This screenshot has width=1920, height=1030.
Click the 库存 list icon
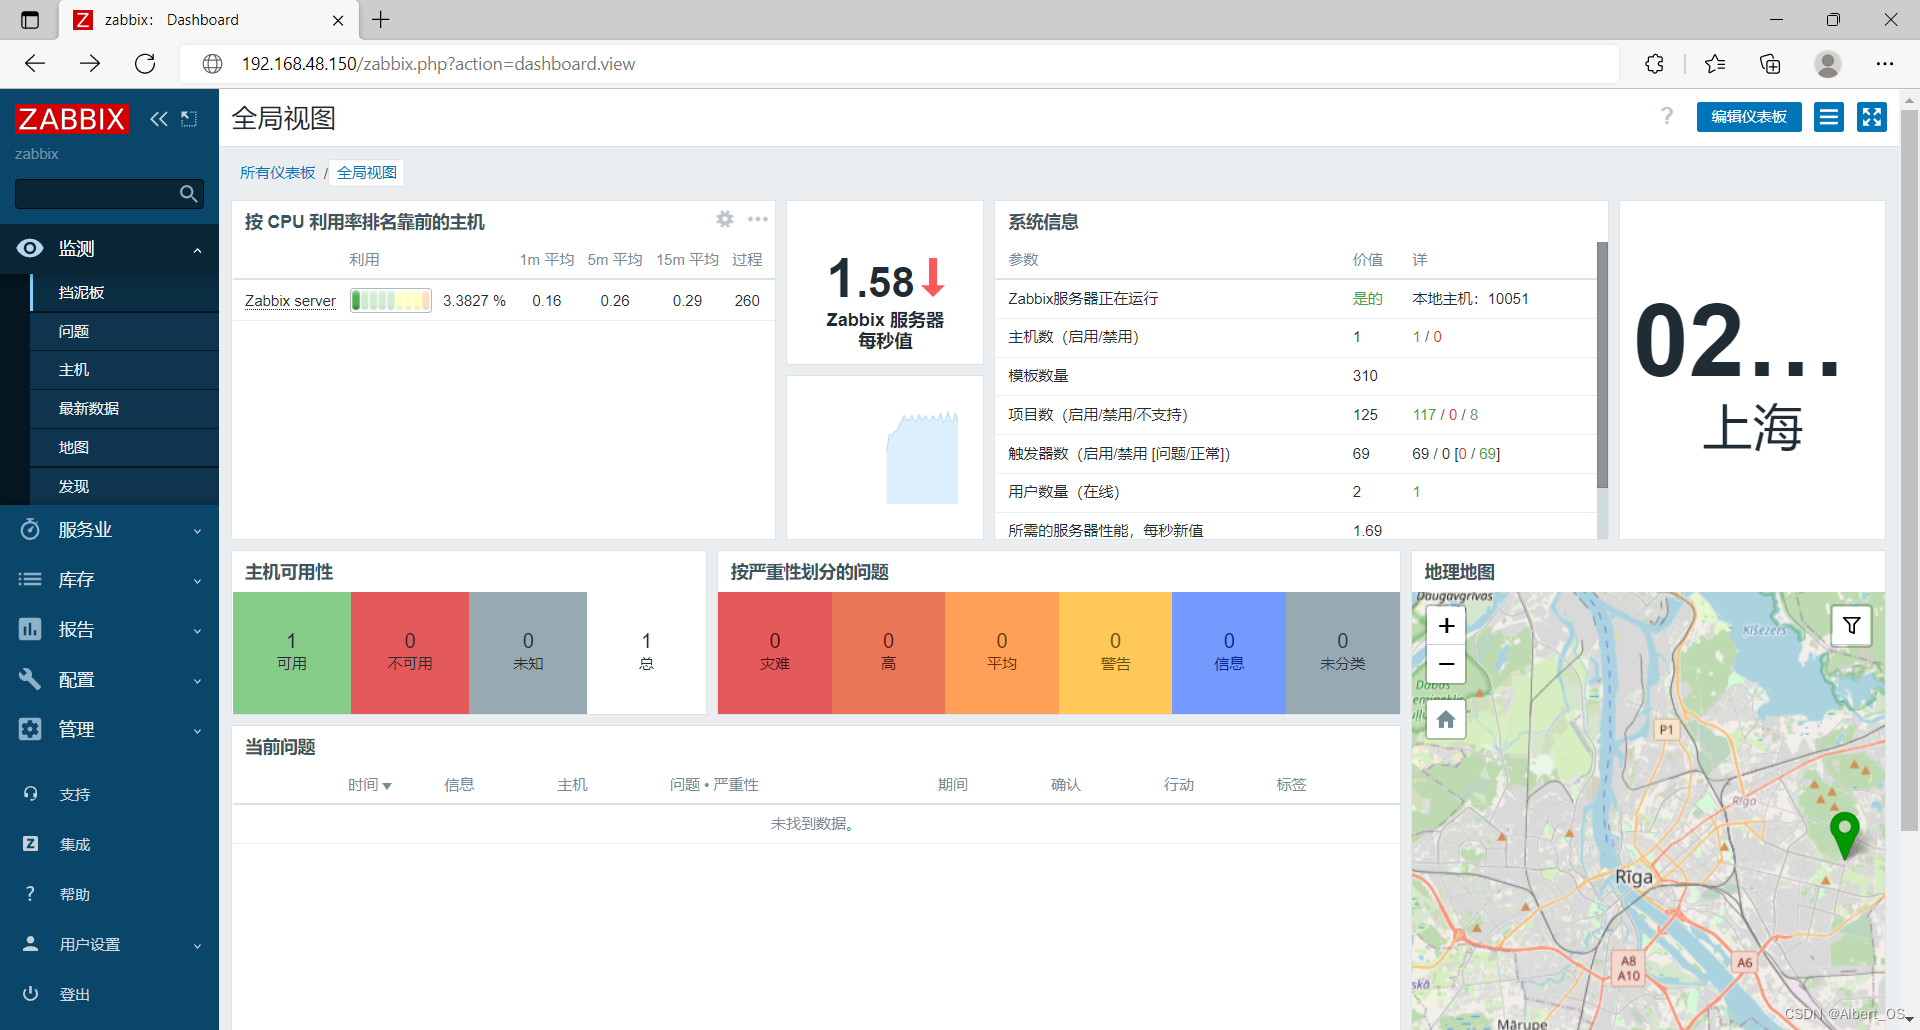[30, 579]
